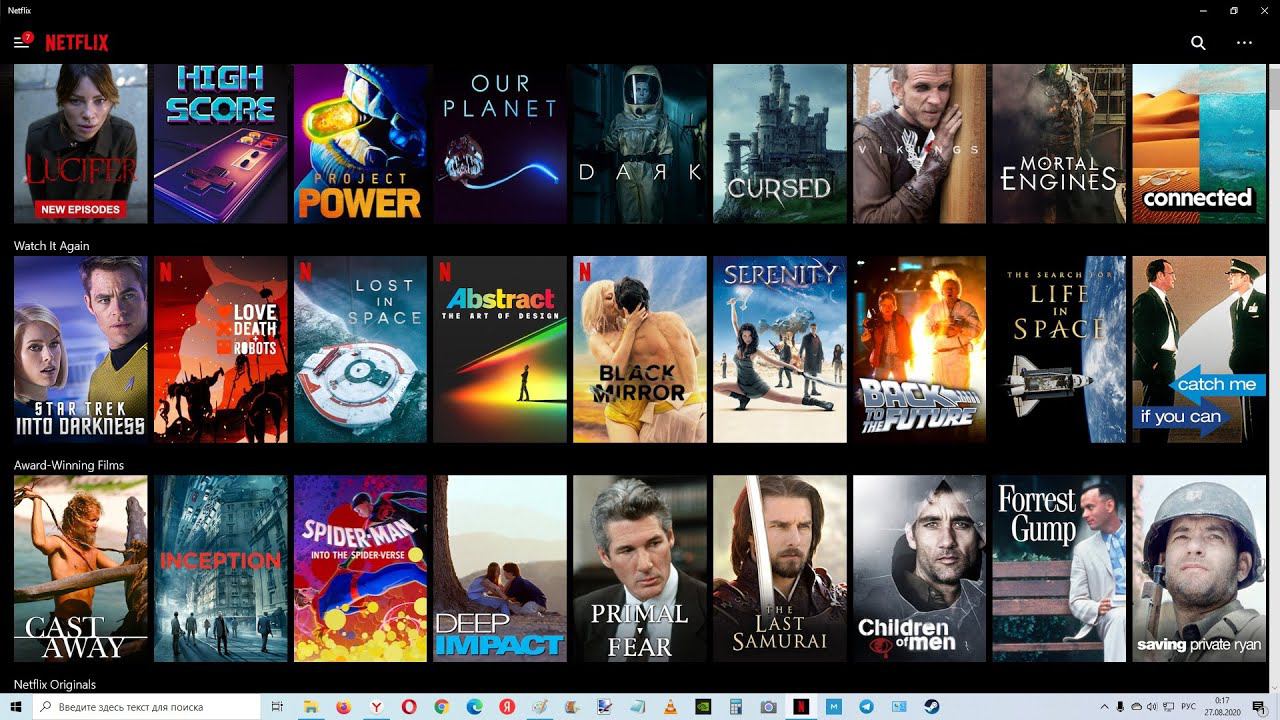The height and width of the screenshot is (720, 1280).
Task: Open the Lucifer poster with New Episodes badge
Action: pos(81,144)
